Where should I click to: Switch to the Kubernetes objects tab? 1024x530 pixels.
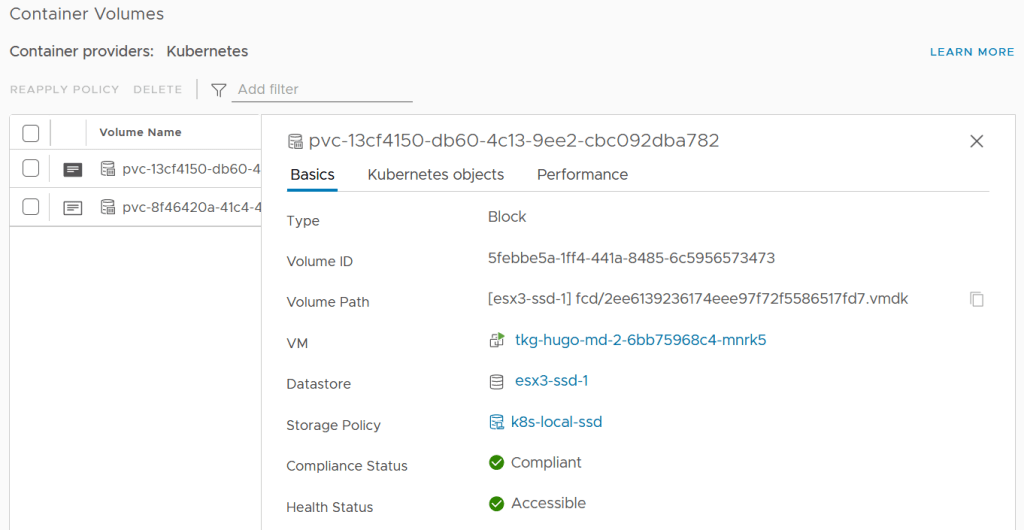(435, 175)
